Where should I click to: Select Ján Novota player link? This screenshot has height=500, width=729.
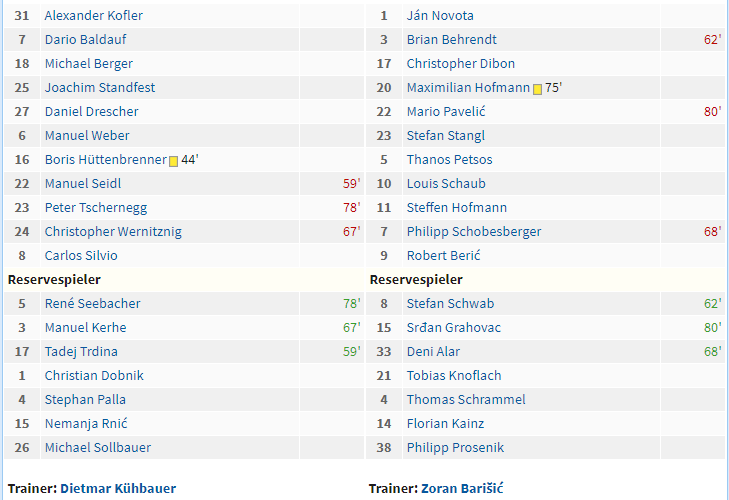(440, 16)
